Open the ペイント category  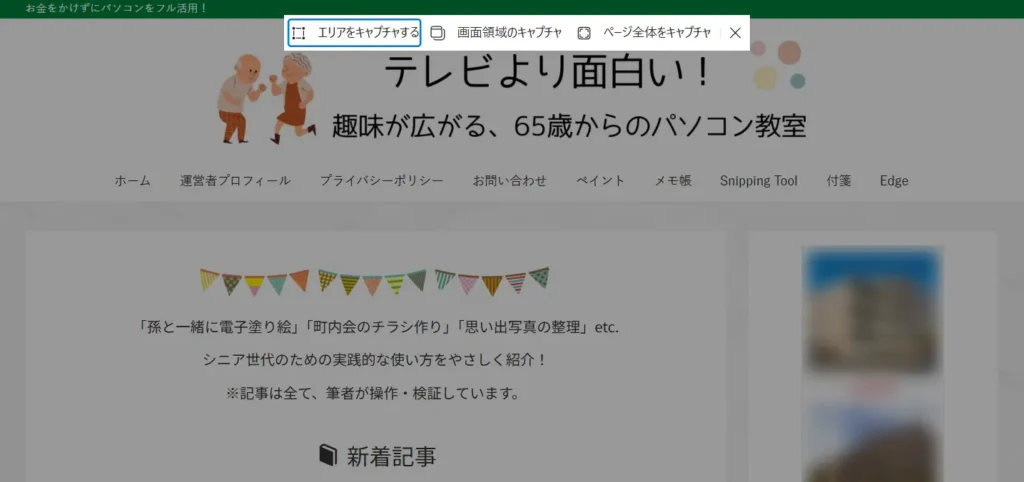[600, 181]
